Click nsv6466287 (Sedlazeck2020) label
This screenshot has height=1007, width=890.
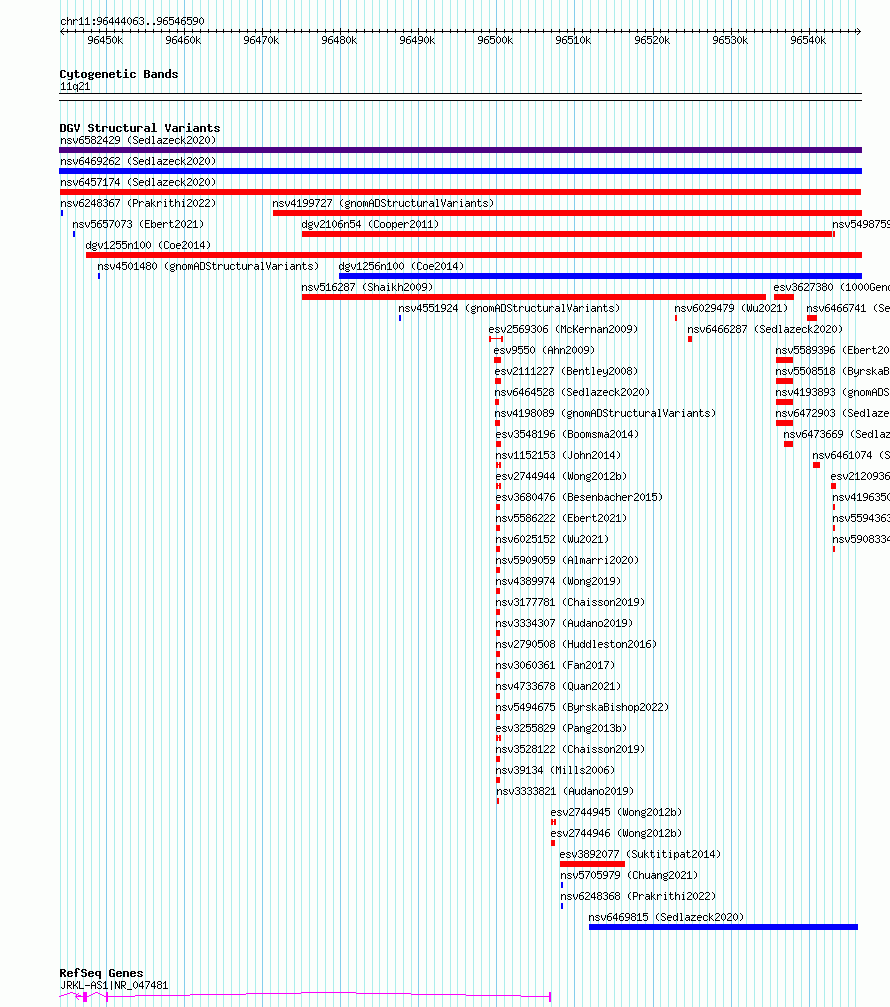coord(765,329)
